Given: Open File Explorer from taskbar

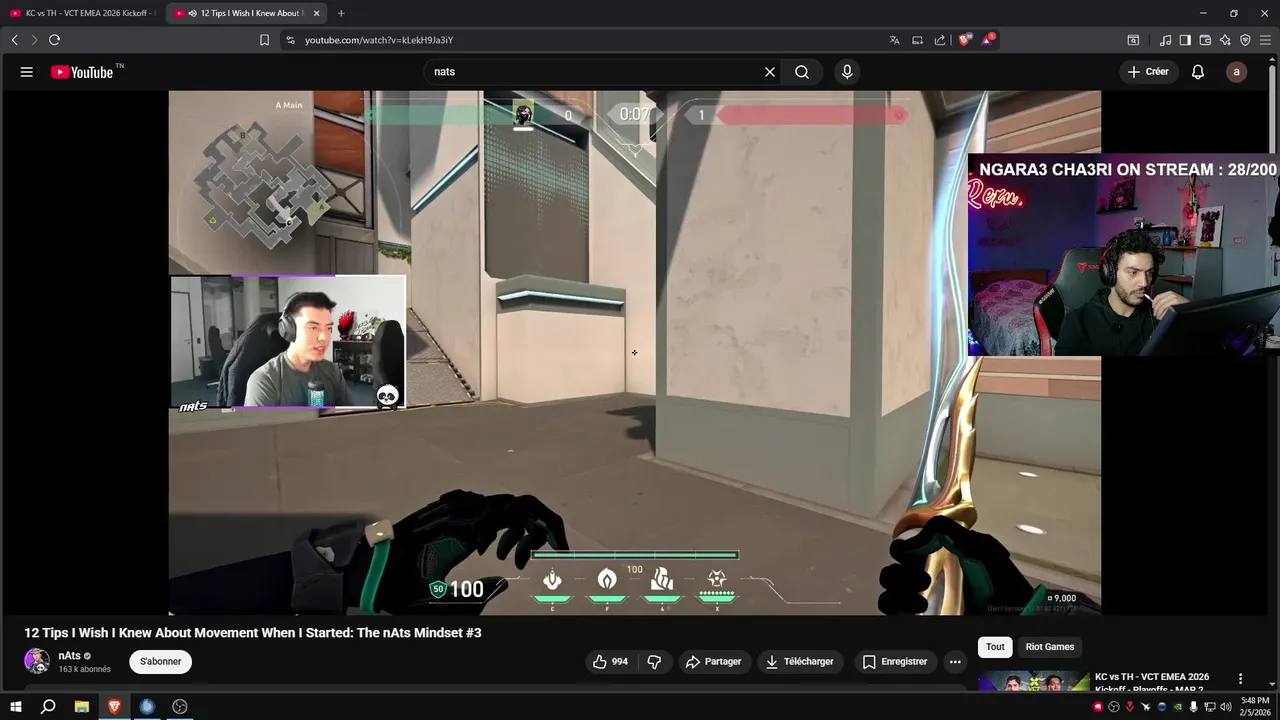Looking at the screenshot, I should [x=82, y=706].
